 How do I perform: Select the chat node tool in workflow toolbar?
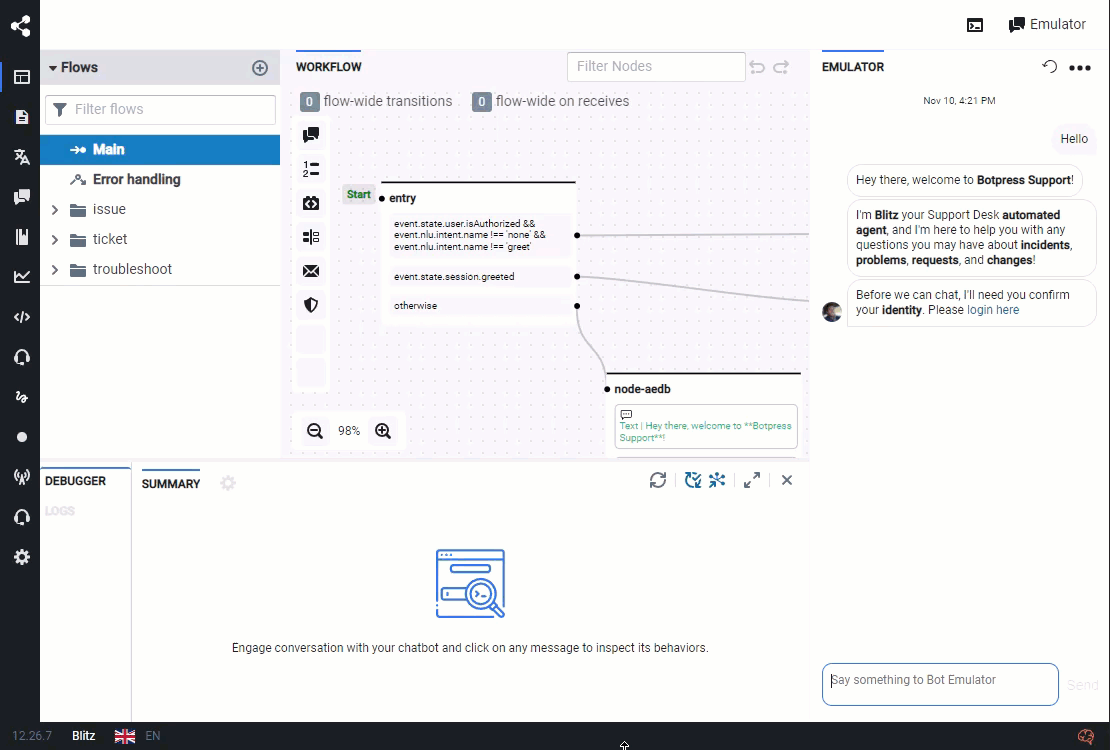click(x=311, y=133)
